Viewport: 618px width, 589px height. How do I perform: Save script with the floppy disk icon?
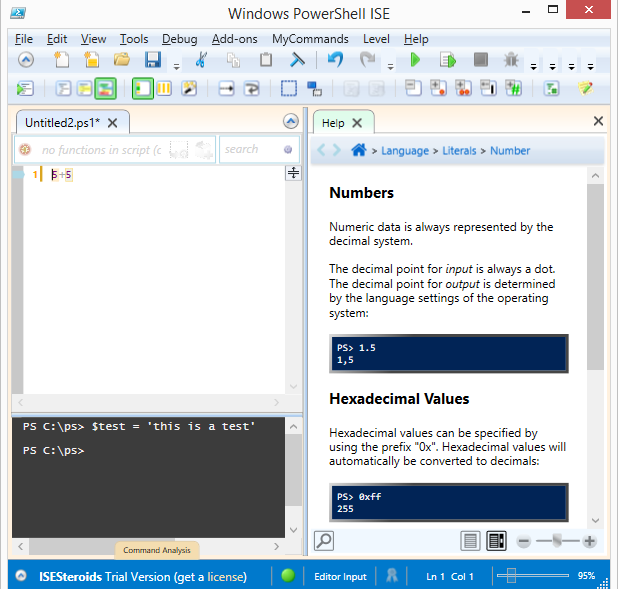(153, 60)
